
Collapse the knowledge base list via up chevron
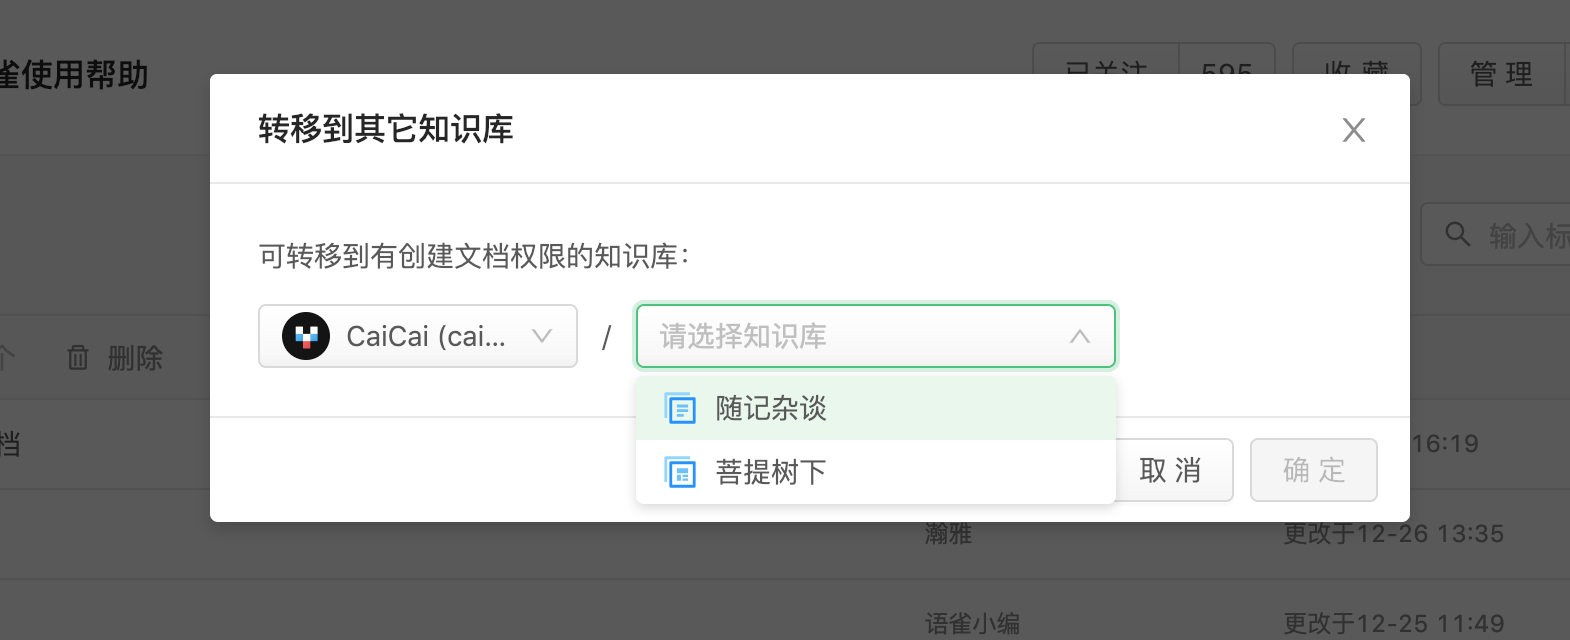click(x=1080, y=336)
